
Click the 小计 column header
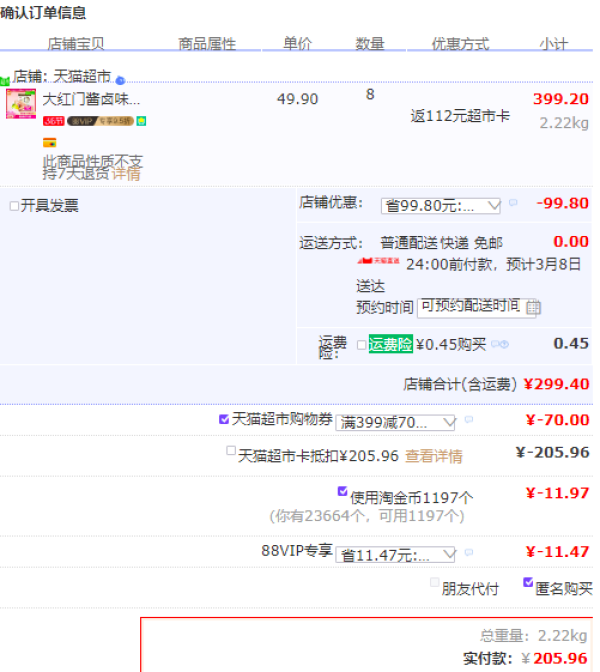(x=553, y=44)
